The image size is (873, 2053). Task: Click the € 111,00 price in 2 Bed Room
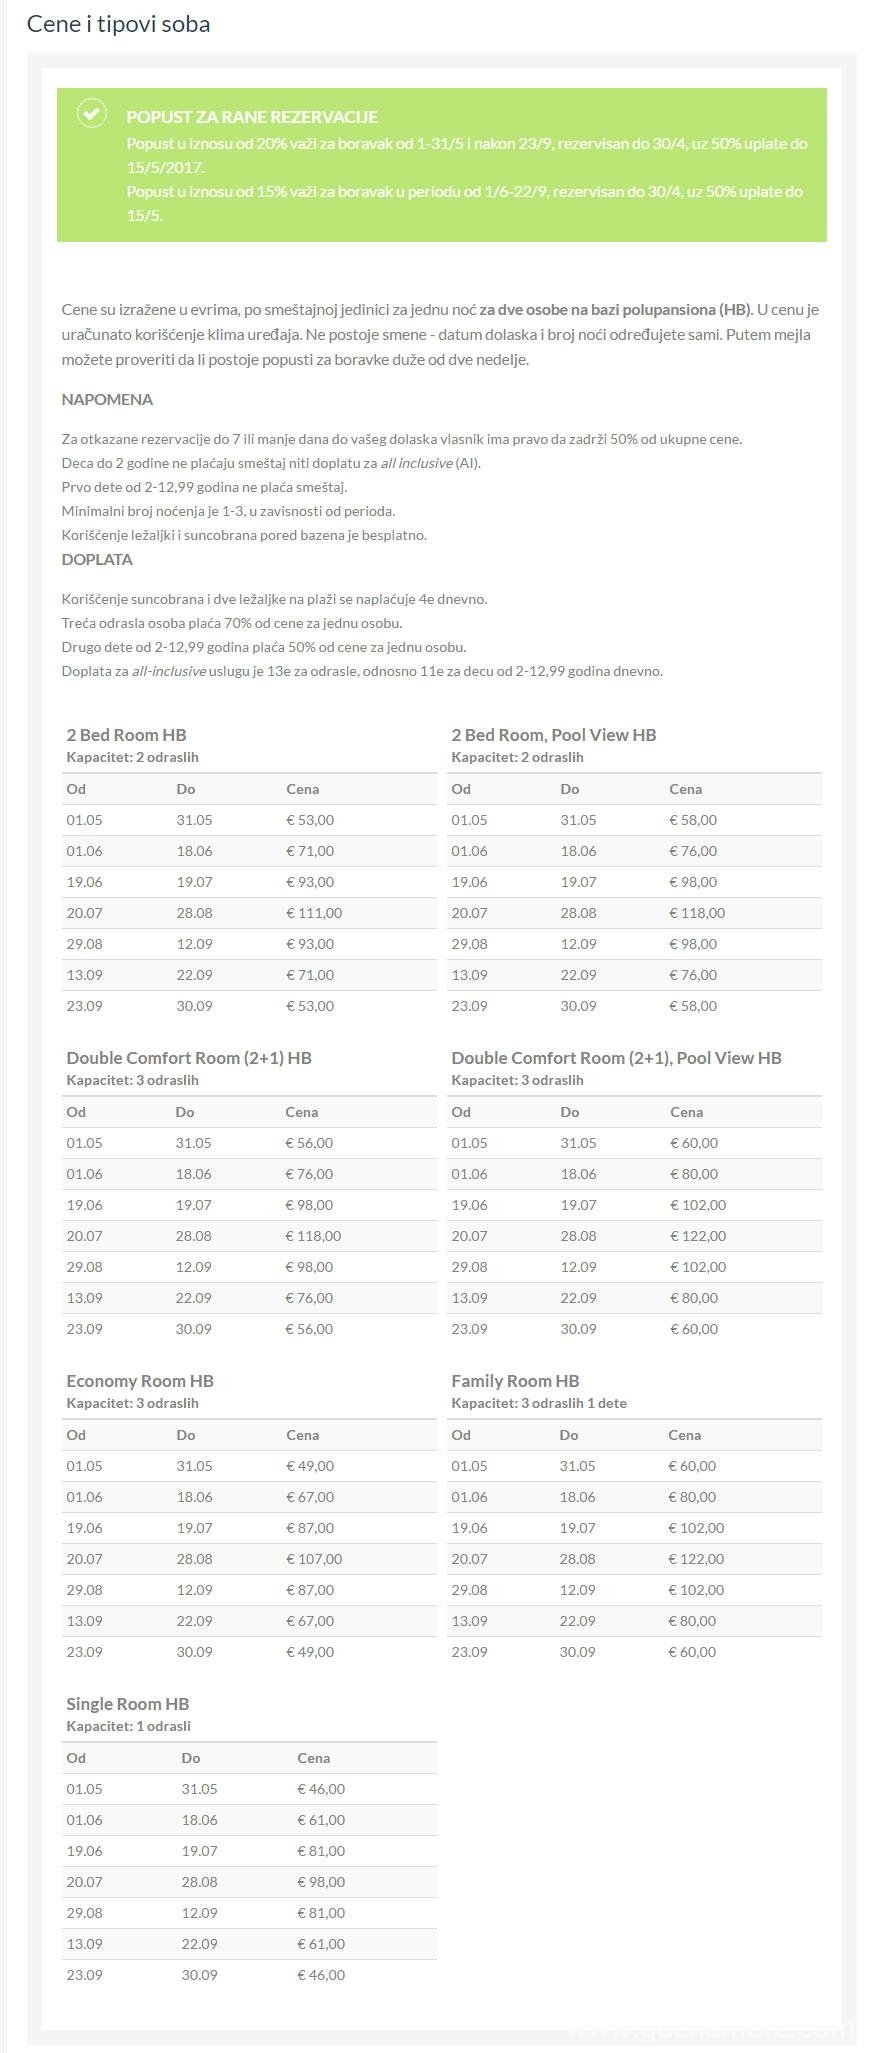tap(314, 913)
